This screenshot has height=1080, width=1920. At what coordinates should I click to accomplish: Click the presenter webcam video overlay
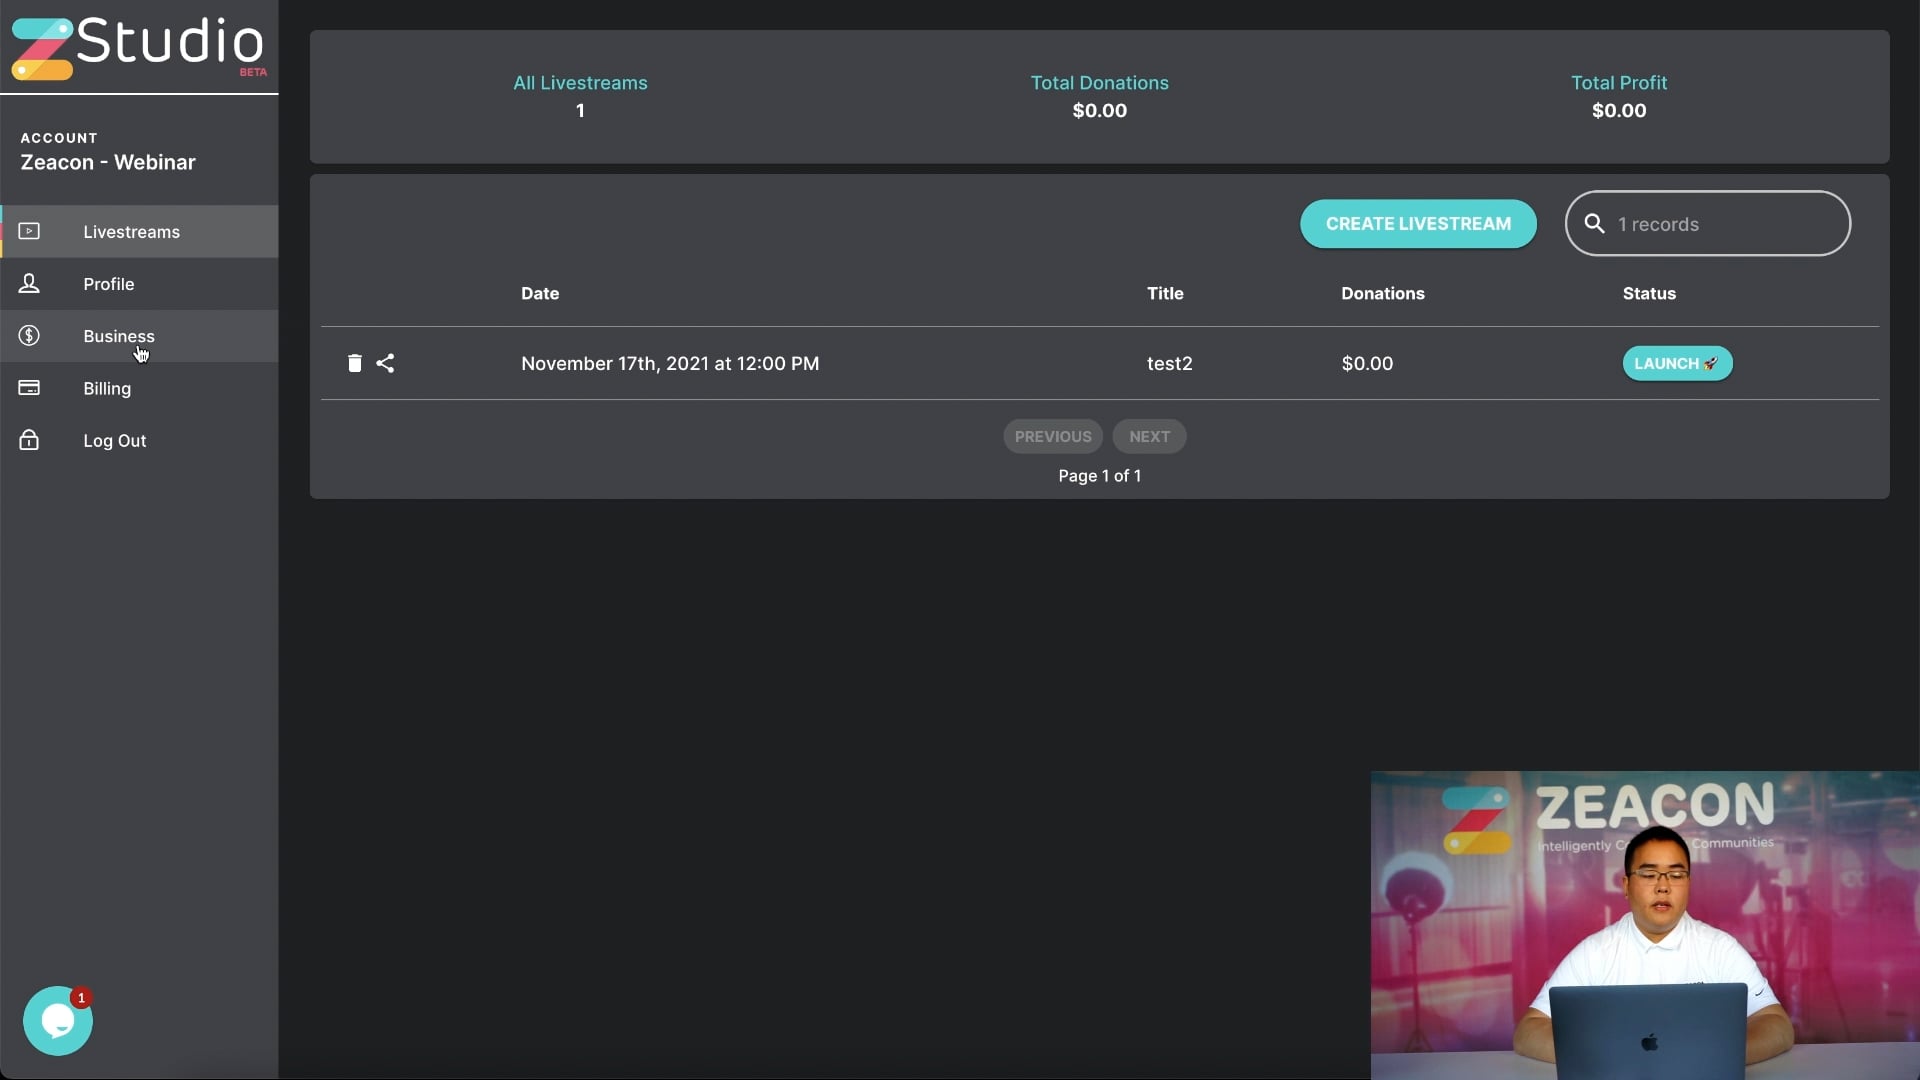tap(1645, 925)
